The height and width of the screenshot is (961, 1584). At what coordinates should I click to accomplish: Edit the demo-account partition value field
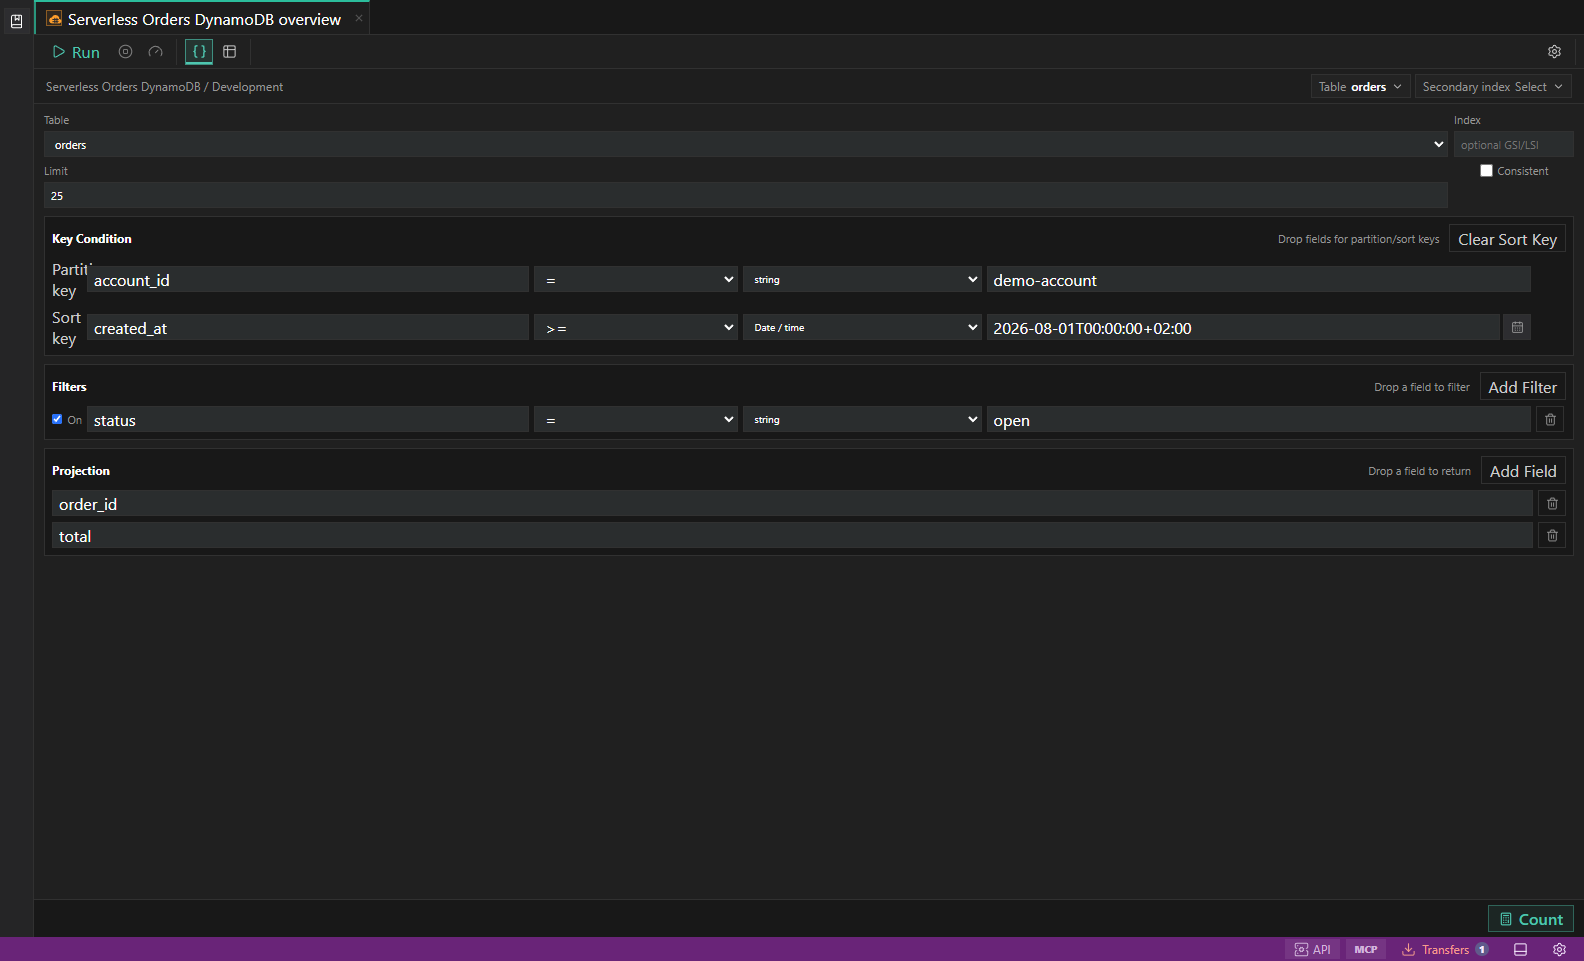point(1258,280)
